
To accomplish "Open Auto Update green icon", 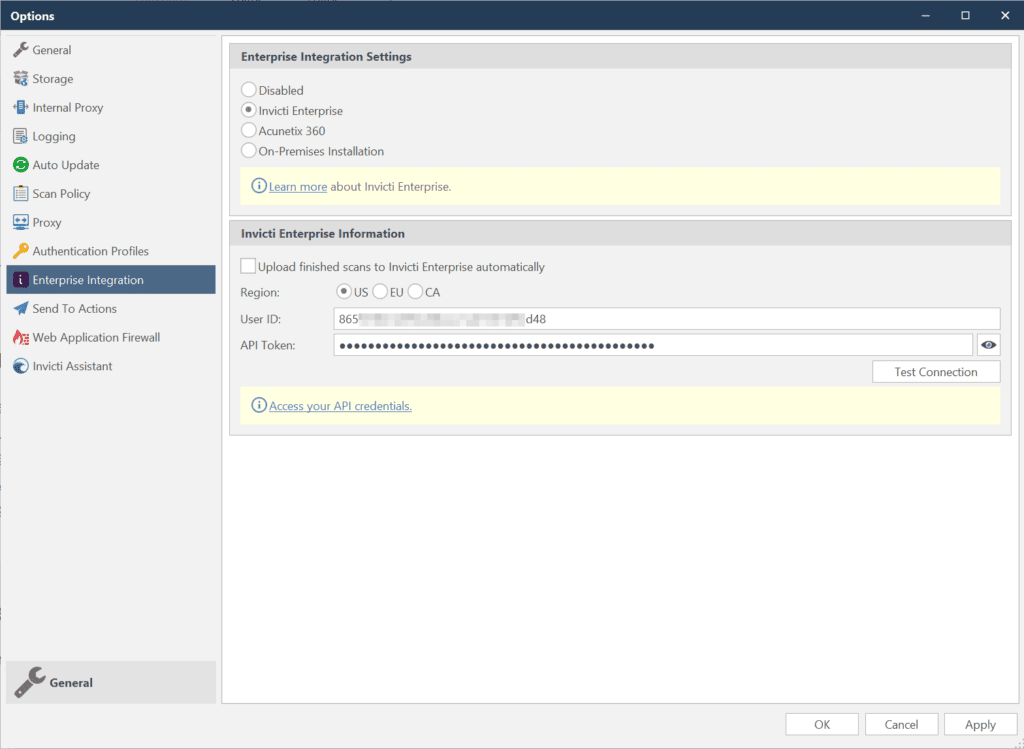I will coord(20,165).
